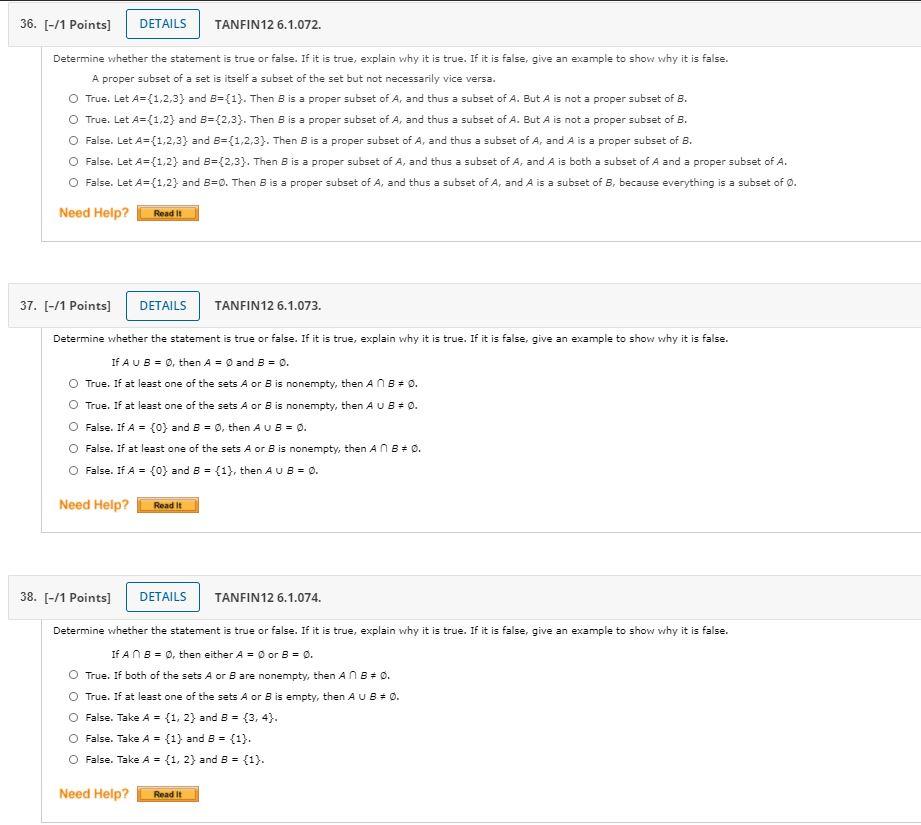The height and width of the screenshot is (825, 921).
Task: Select False answer where B={1,2,3} in question 36
Action: pyautogui.click(x=73, y=140)
